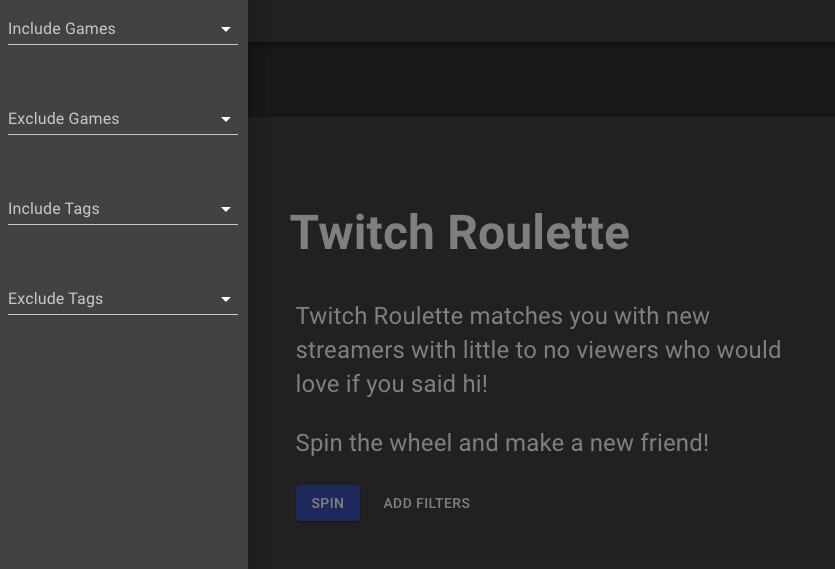Click the underline beneath Exclude Games
835x569 pixels.
[123, 134]
